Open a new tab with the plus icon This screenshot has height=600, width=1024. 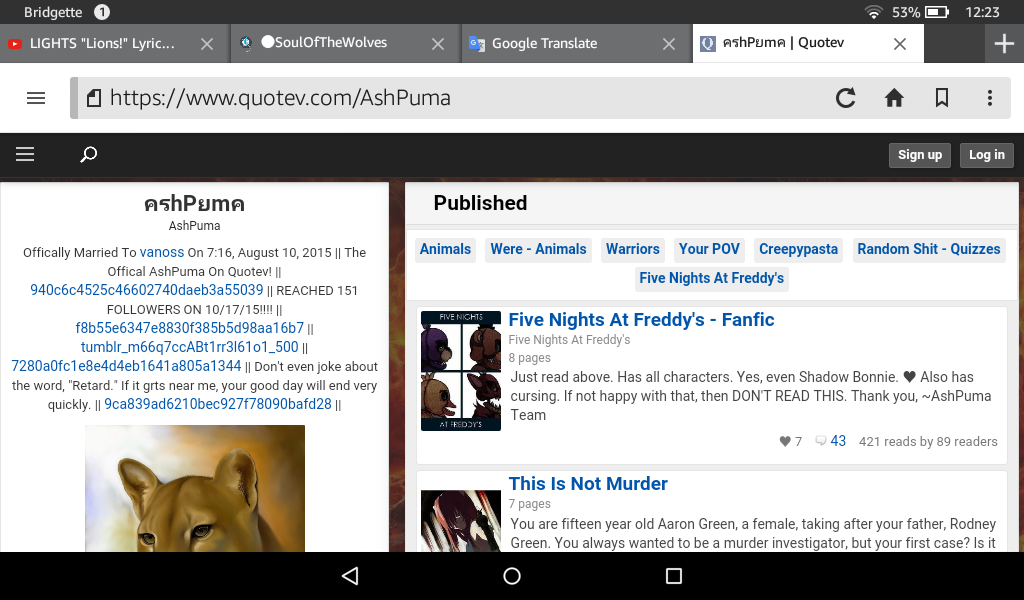[x=1004, y=44]
